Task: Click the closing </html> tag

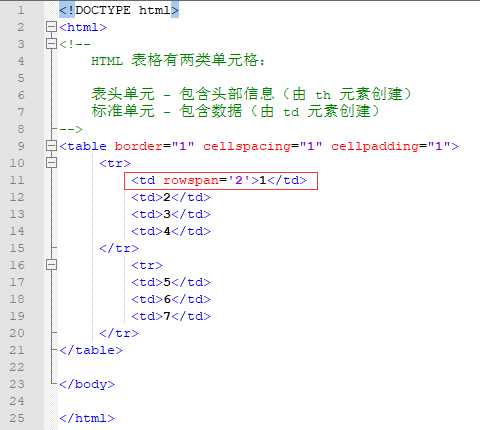Action: (87, 418)
